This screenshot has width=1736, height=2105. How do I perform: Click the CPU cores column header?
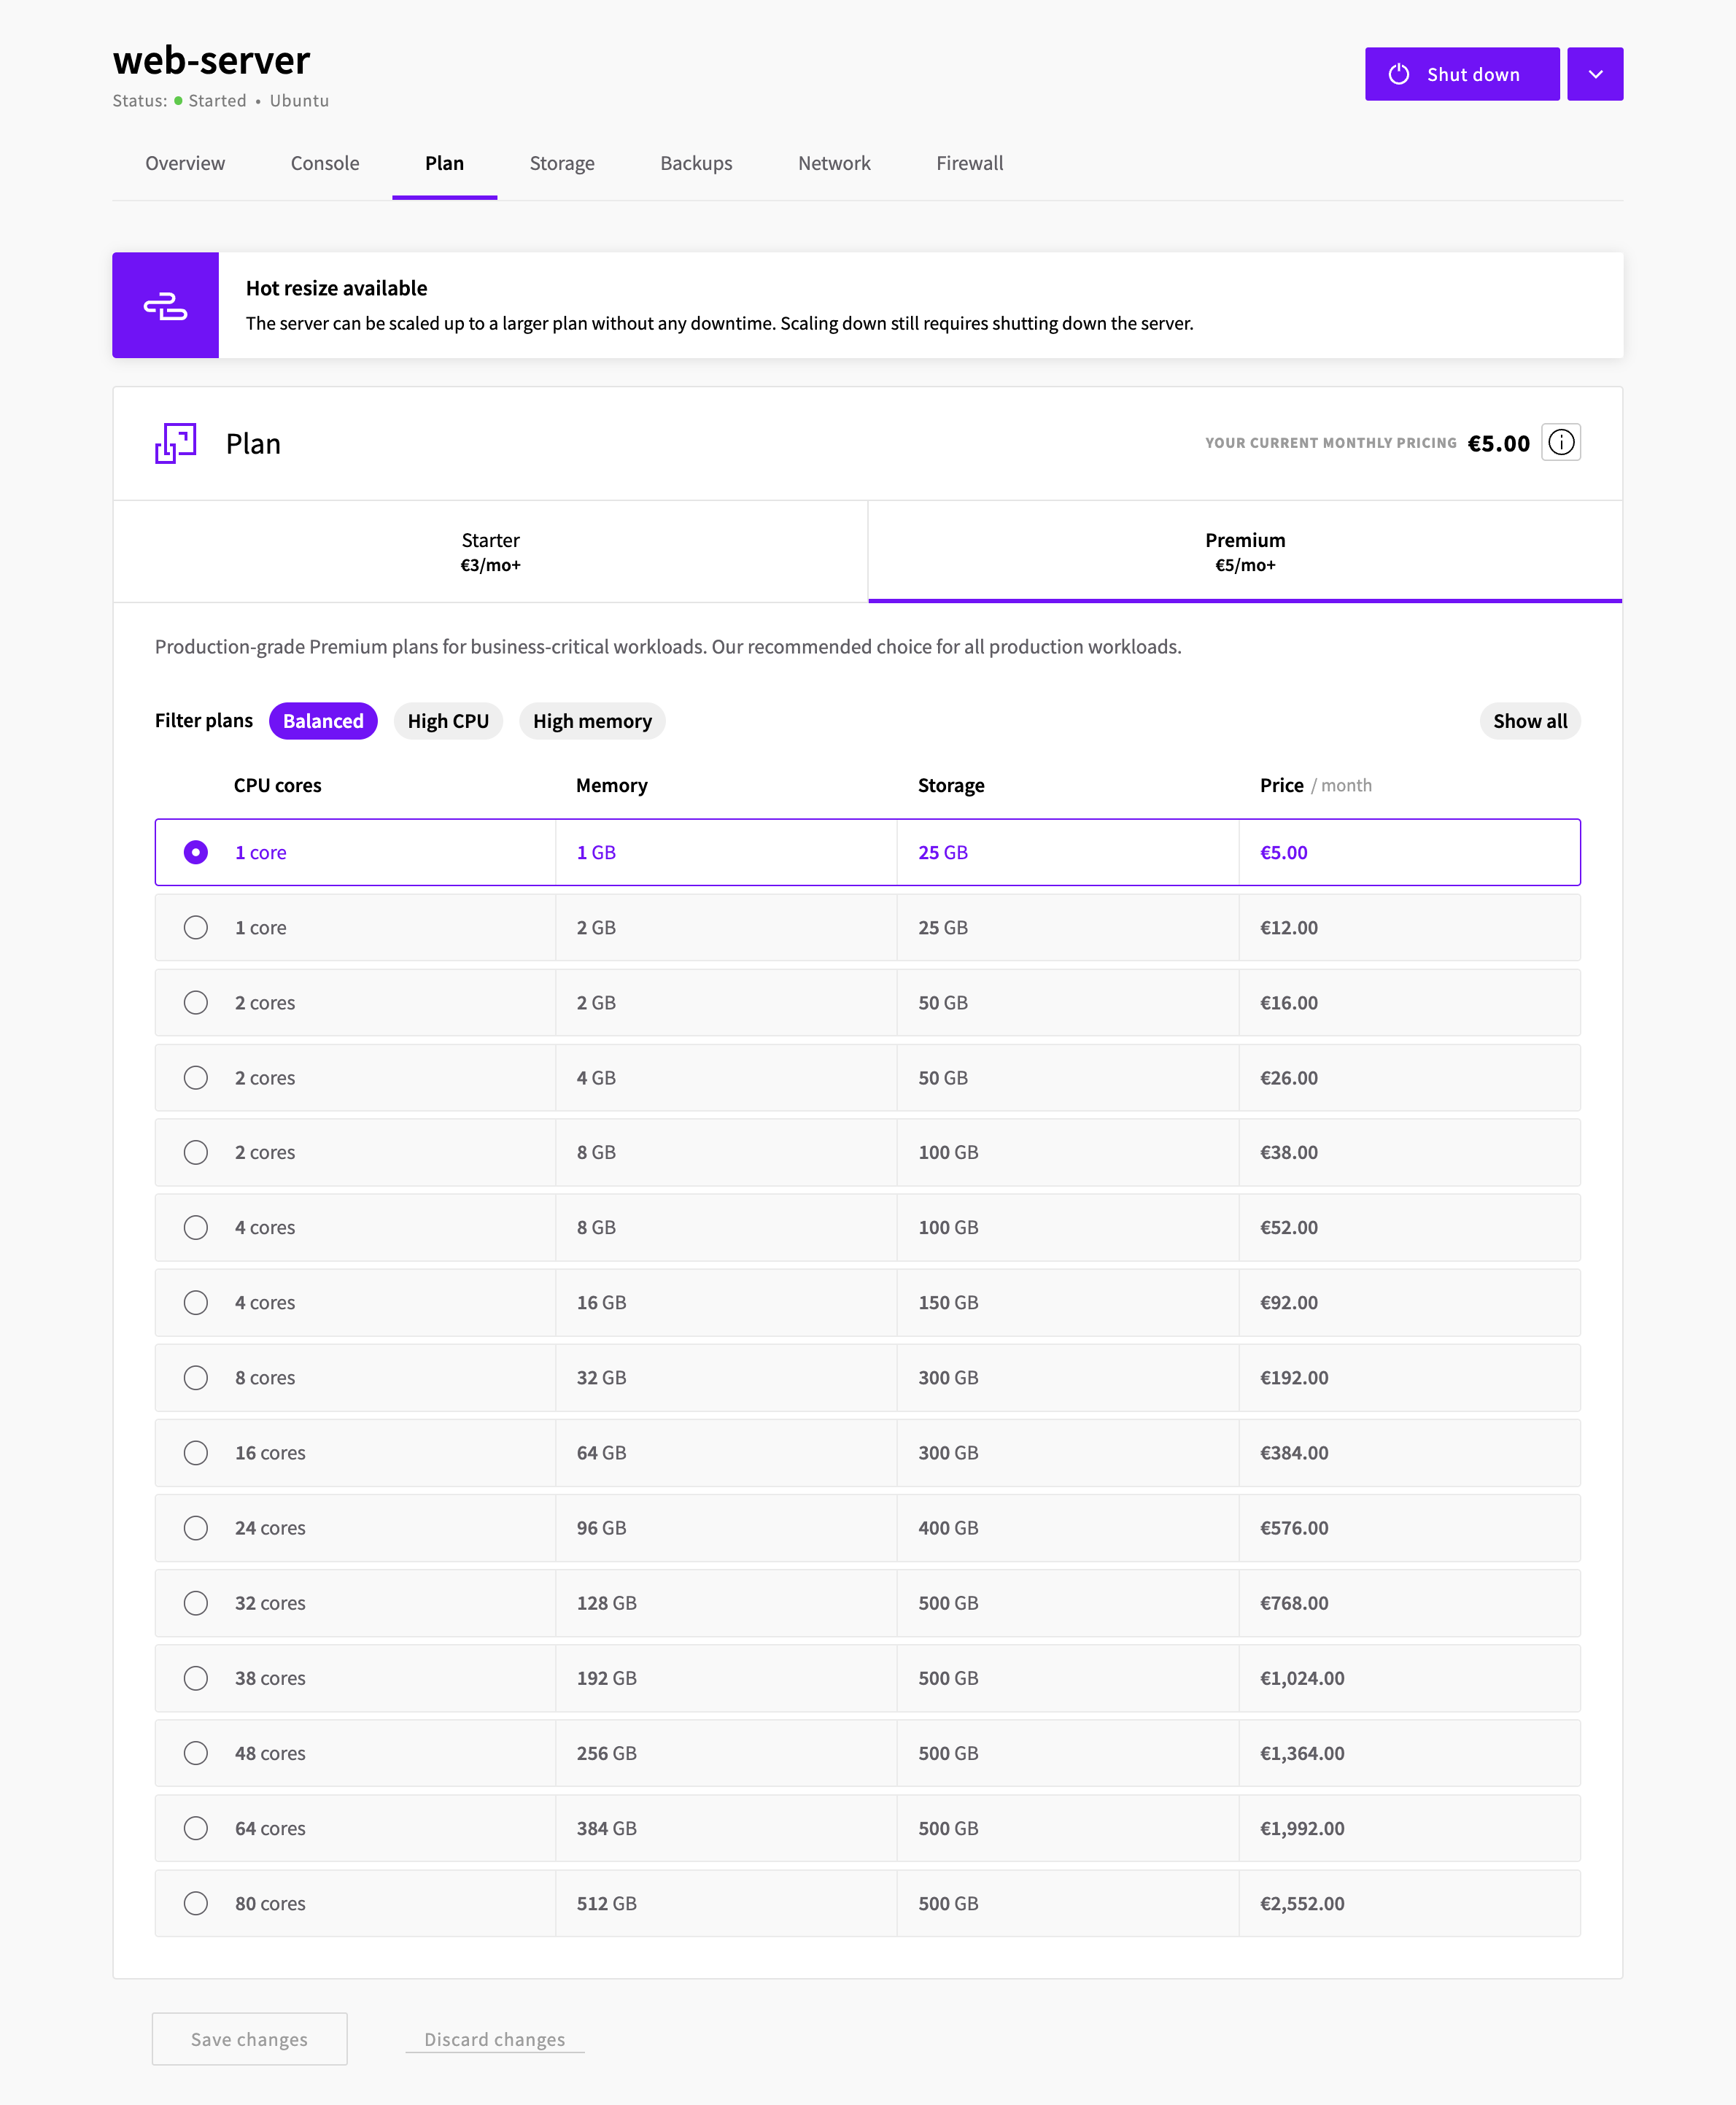278,785
